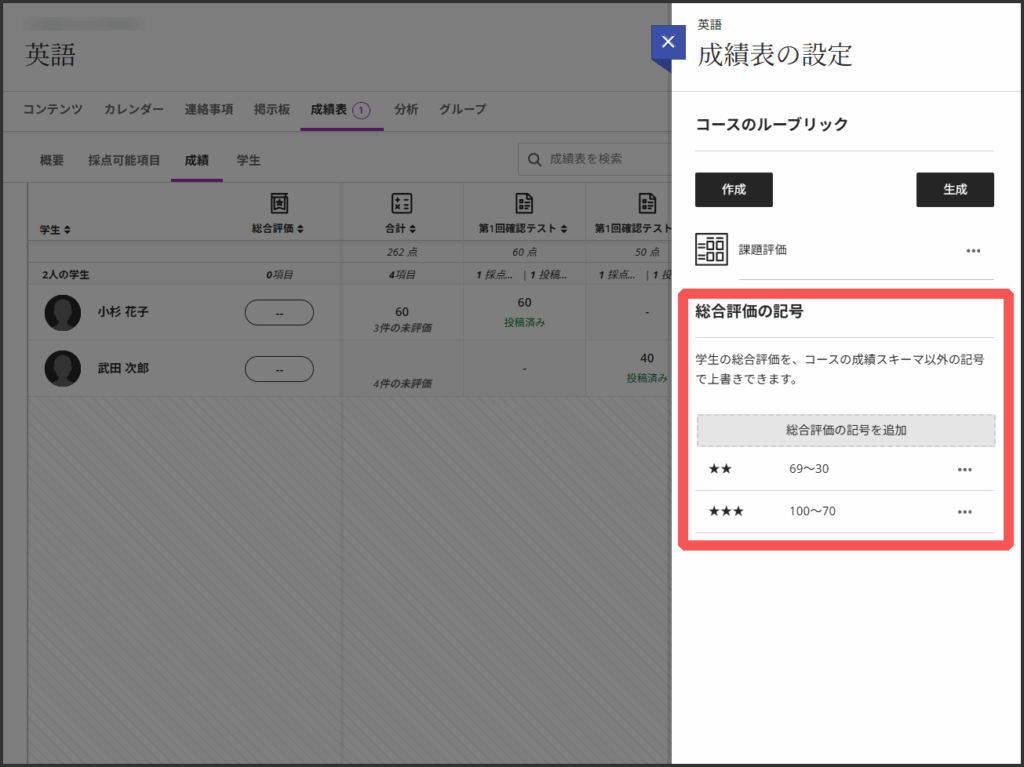Screen dimensions: 1024x767
Task: Open the 分析 tab
Action: 406,109
